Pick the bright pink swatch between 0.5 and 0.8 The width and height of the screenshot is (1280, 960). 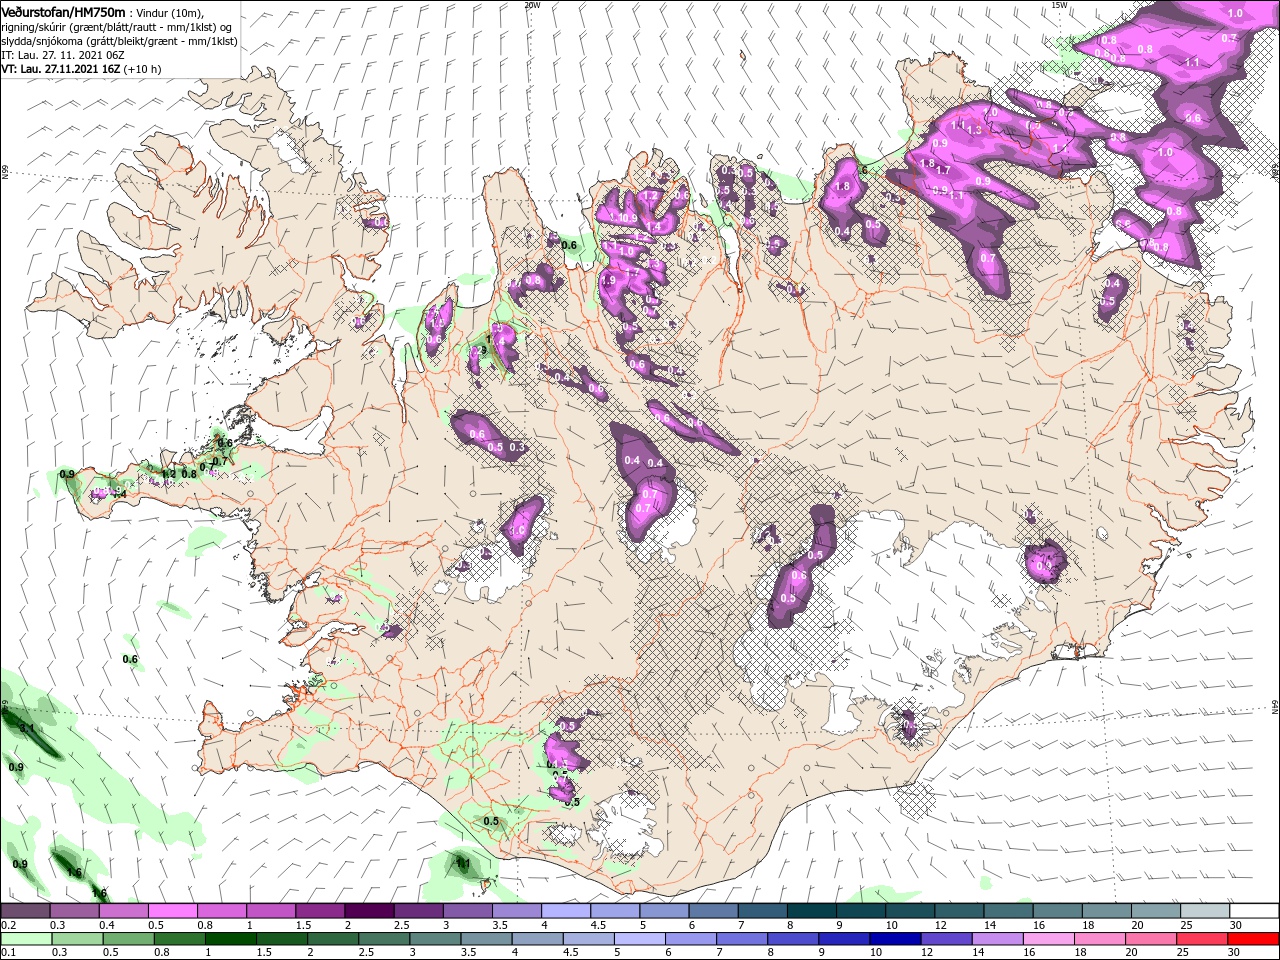point(172,911)
